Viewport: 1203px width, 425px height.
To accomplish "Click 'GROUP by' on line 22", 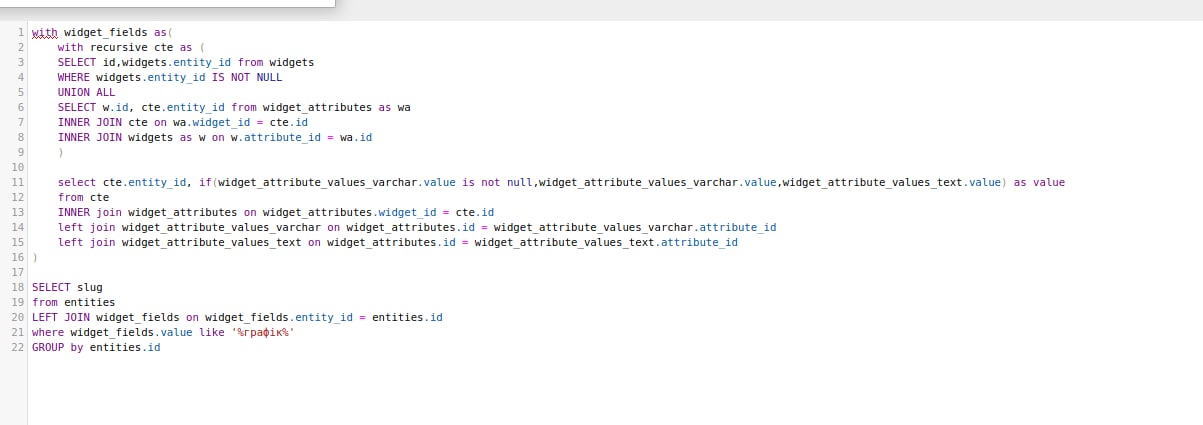I will point(57,347).
